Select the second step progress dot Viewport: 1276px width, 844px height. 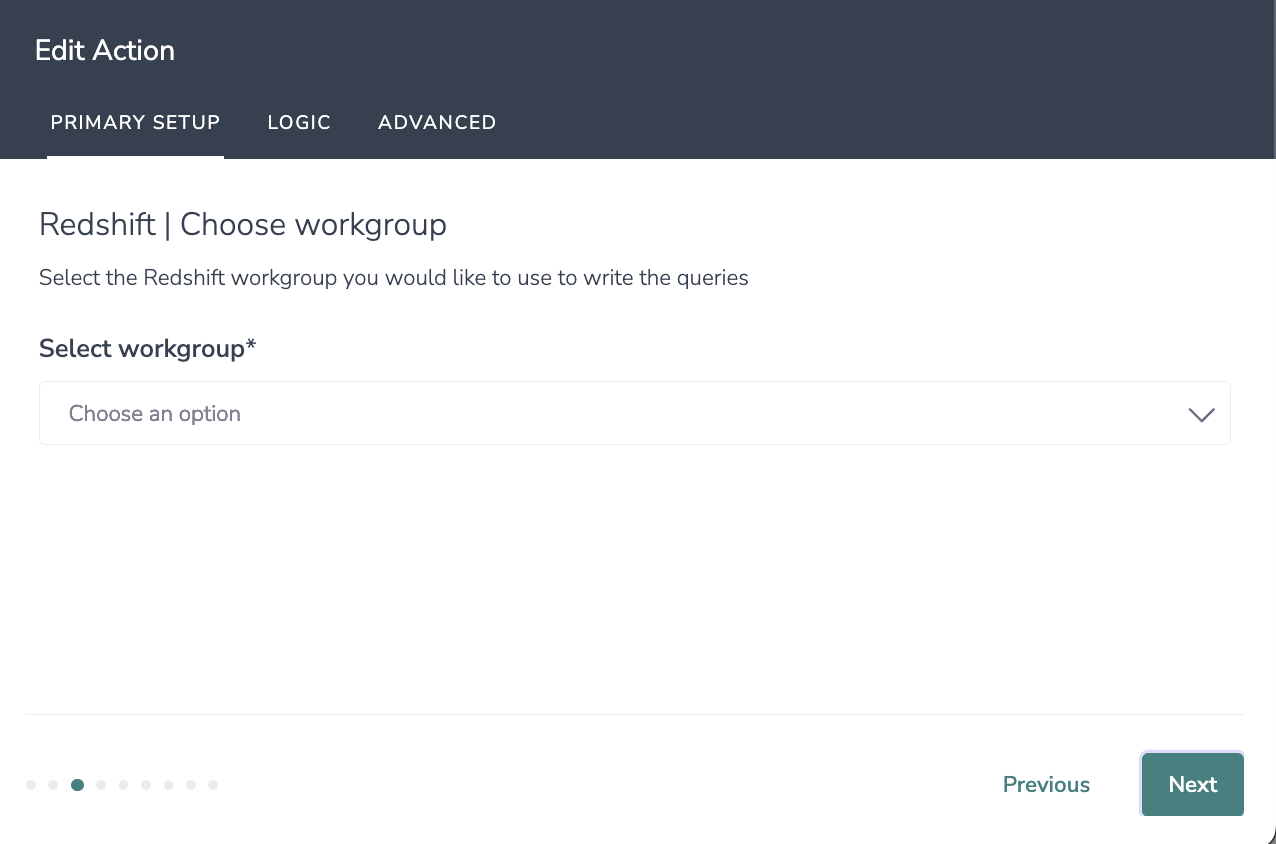click(x=53, y=785)
